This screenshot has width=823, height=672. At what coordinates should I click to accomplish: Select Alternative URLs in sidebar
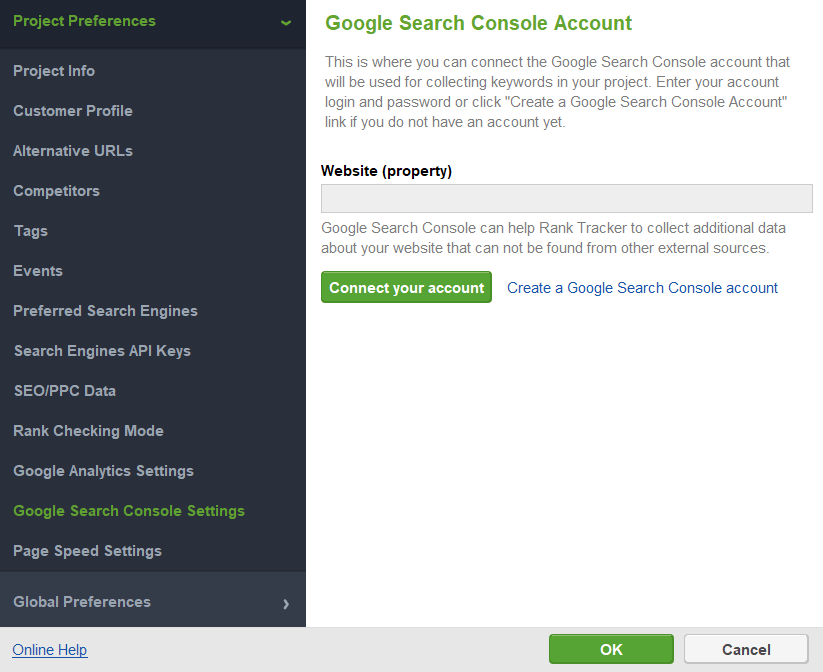pyautogui.click(x=73, y=151)
